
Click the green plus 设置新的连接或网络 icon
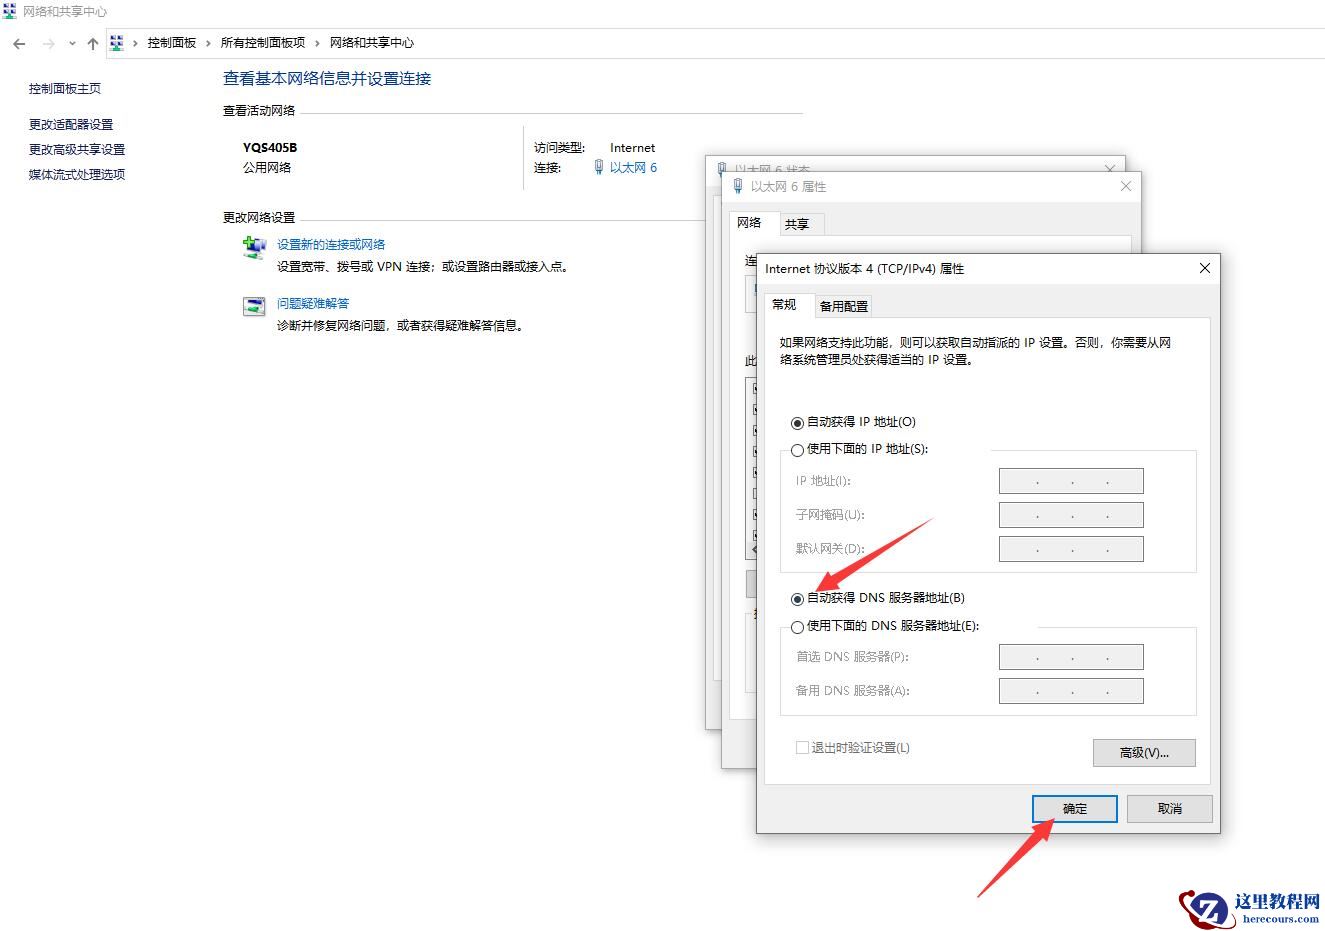[x=253, y=247]
